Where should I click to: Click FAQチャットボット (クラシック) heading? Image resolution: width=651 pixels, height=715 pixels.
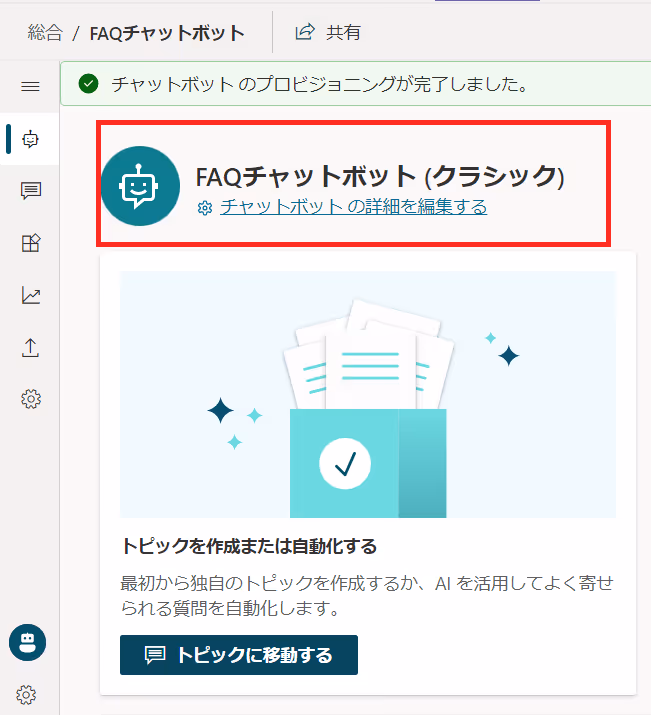380,176
